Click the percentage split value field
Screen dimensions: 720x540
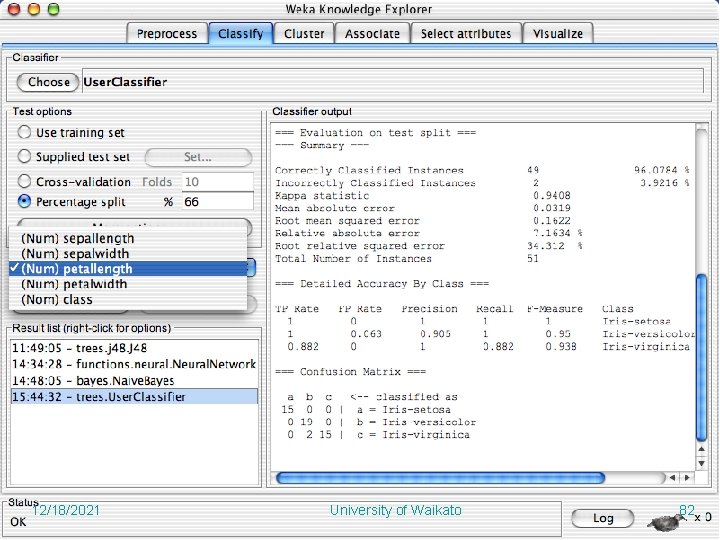(x=218, y=202)
